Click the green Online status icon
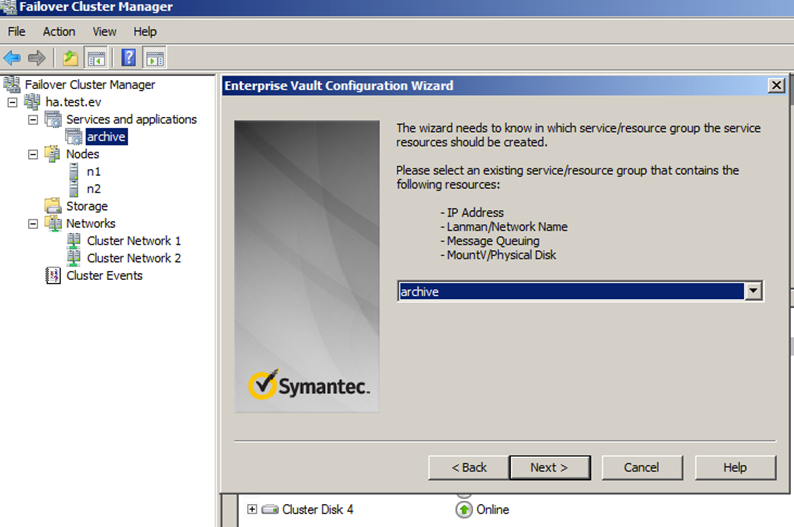Image resolution: width=794 pixels, height=527 pixels. point(464,510)
